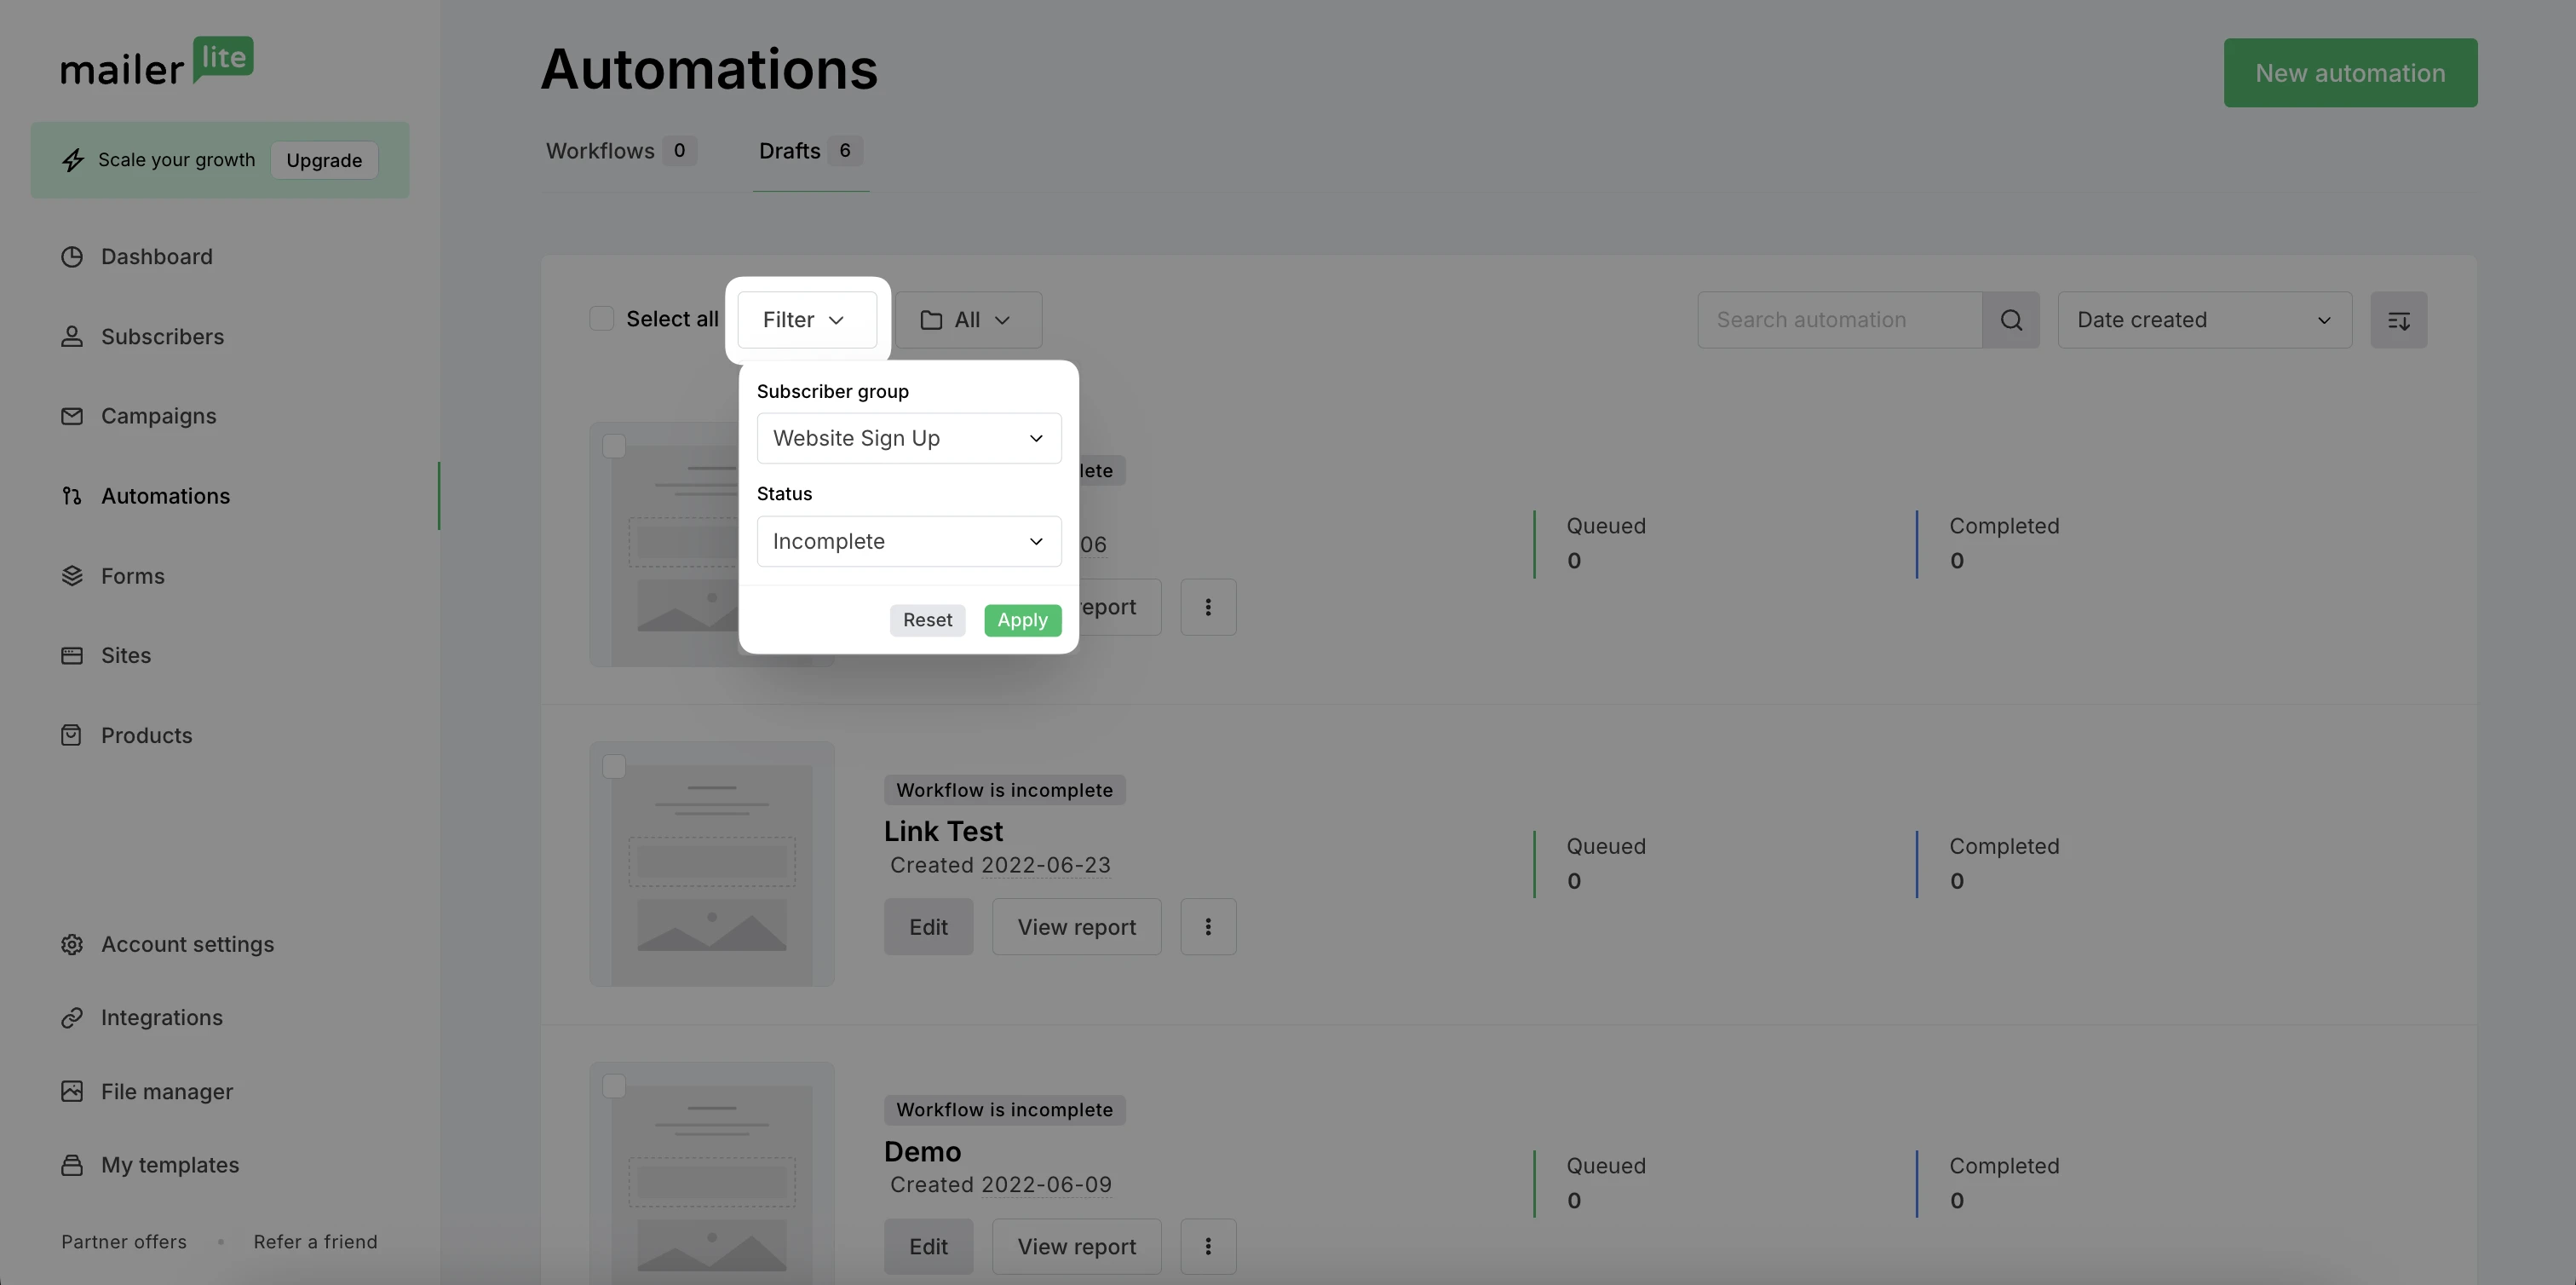The width and height of the screenshot is (2576, 1285).
Task: View report for Demo automation
Action: [x=1076, y=1247]
